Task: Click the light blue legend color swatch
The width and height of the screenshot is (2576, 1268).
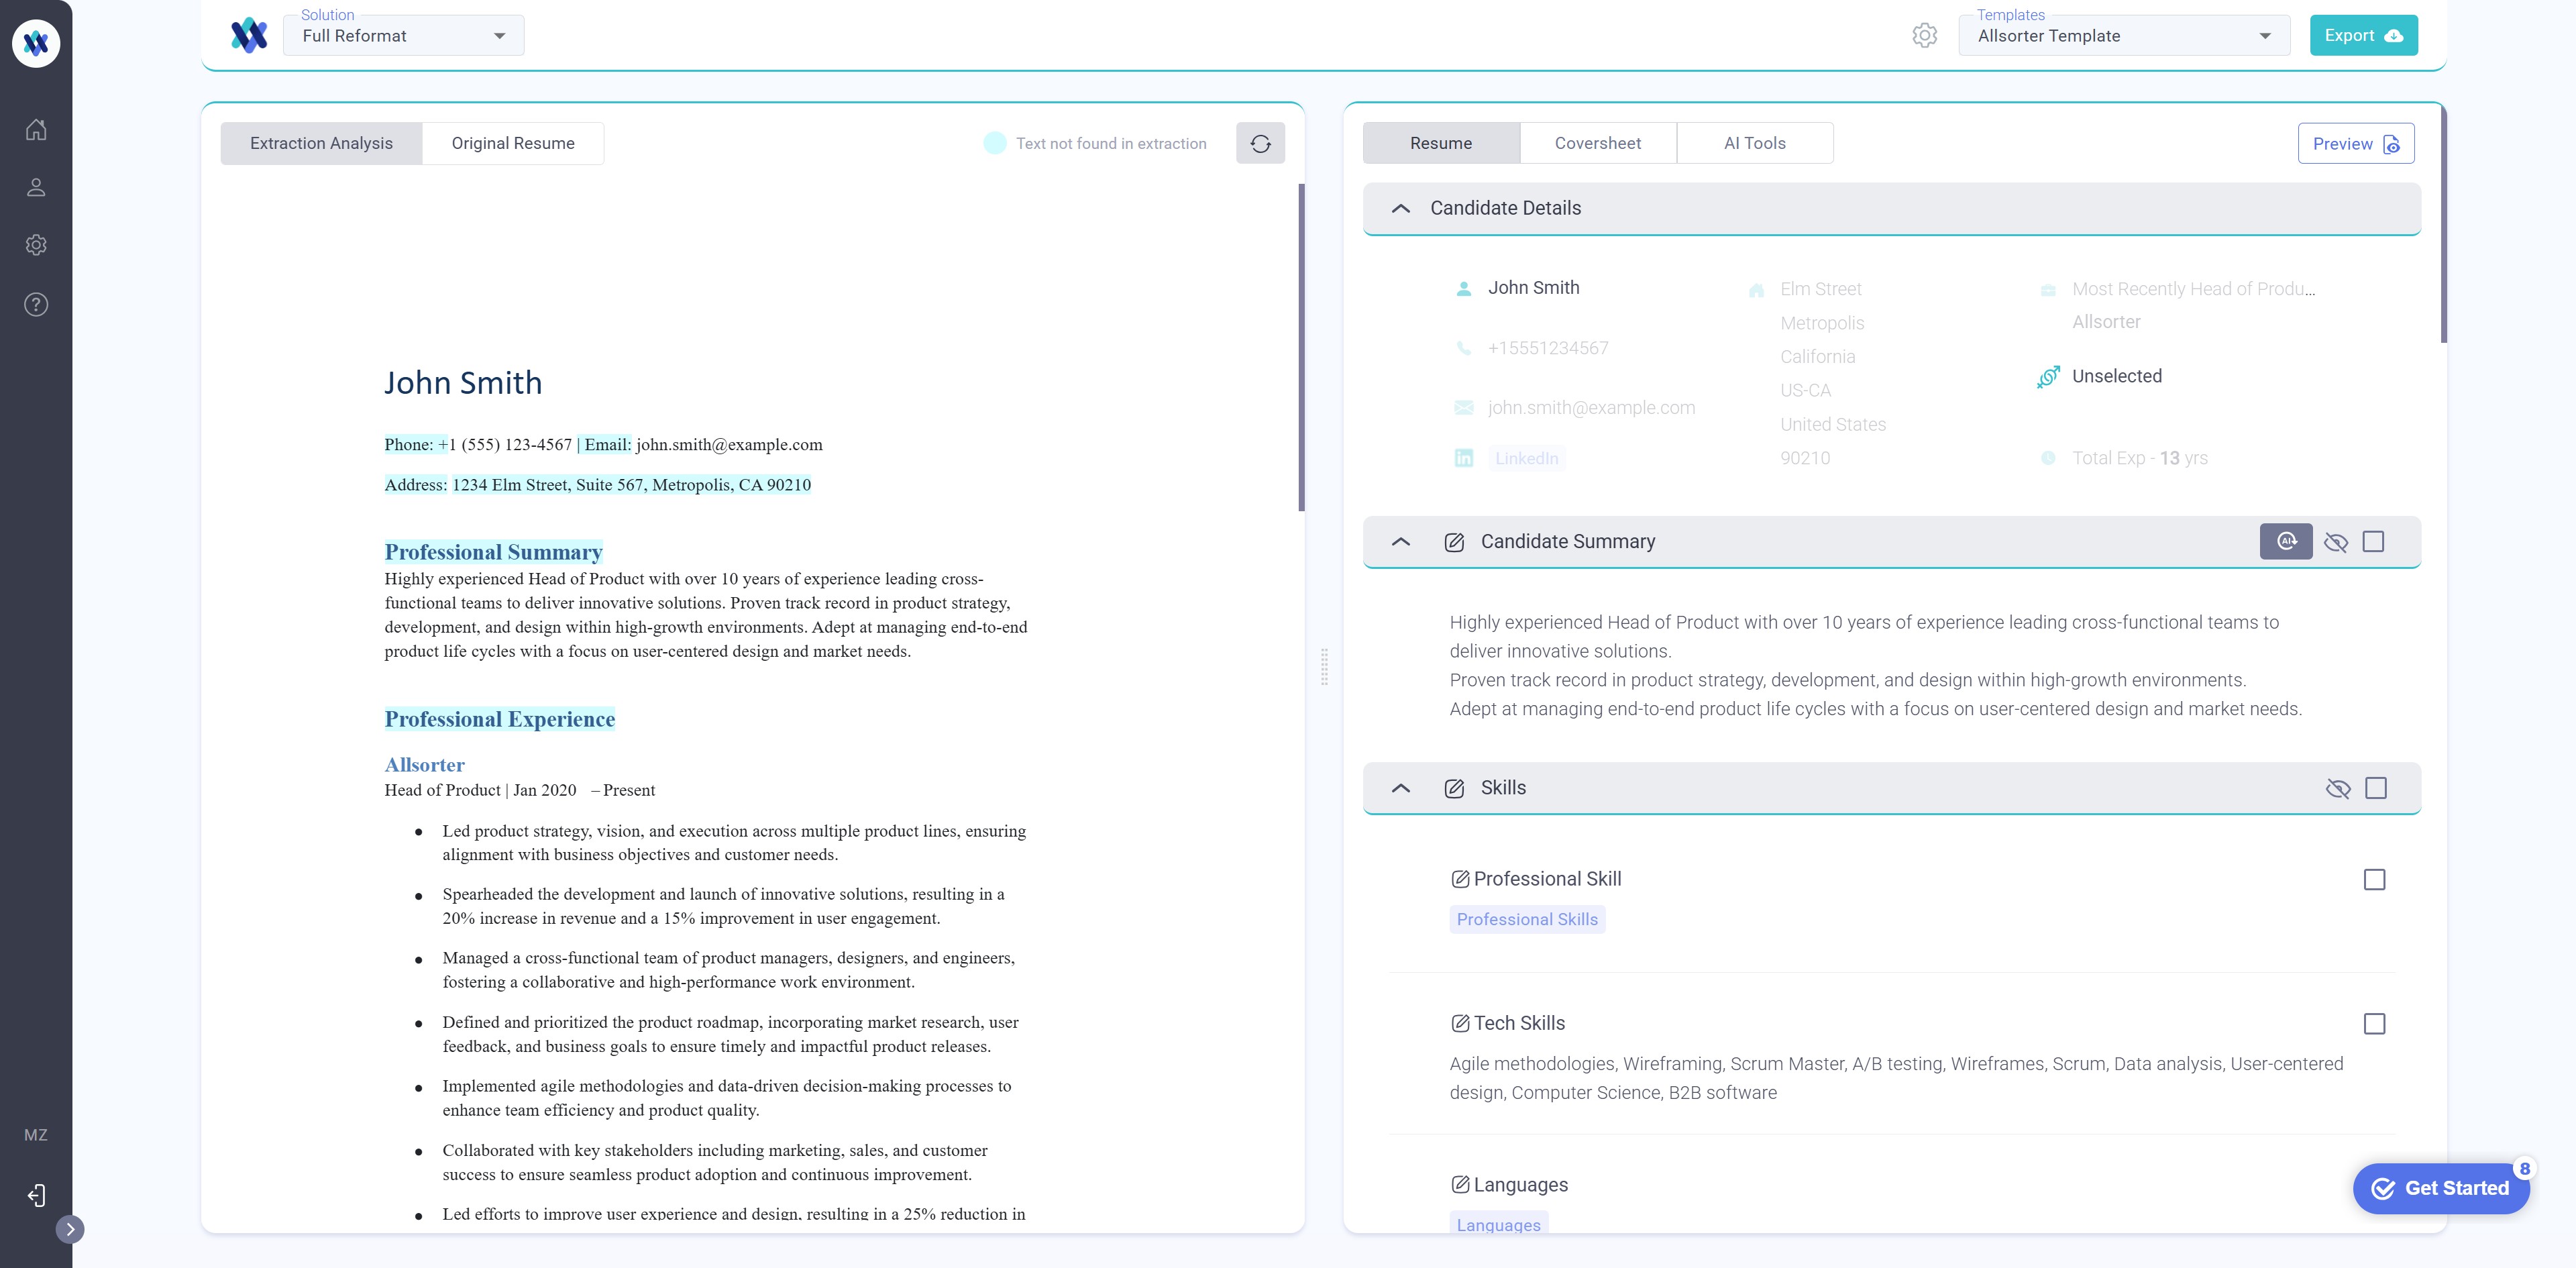Action: point(994,143)
